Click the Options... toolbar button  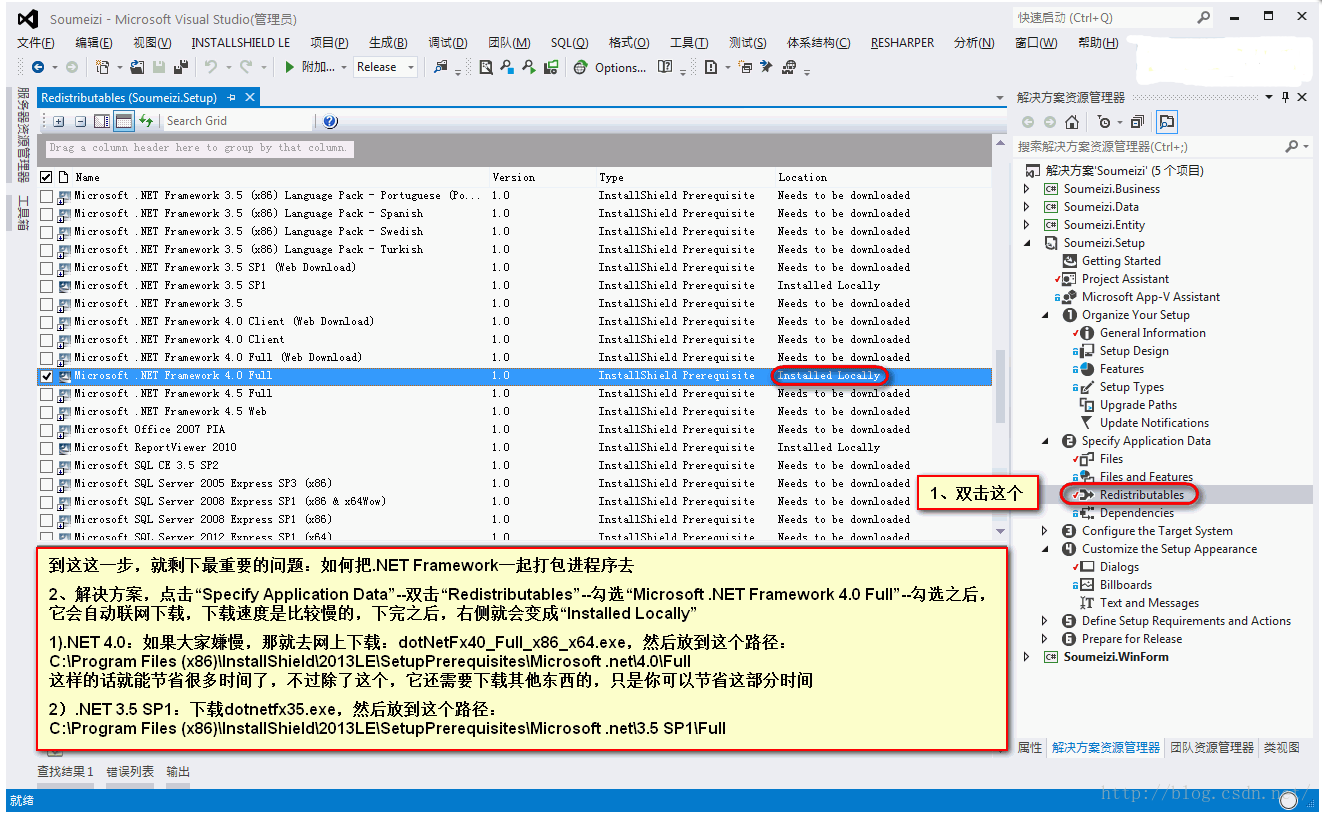tap(620, 68)
